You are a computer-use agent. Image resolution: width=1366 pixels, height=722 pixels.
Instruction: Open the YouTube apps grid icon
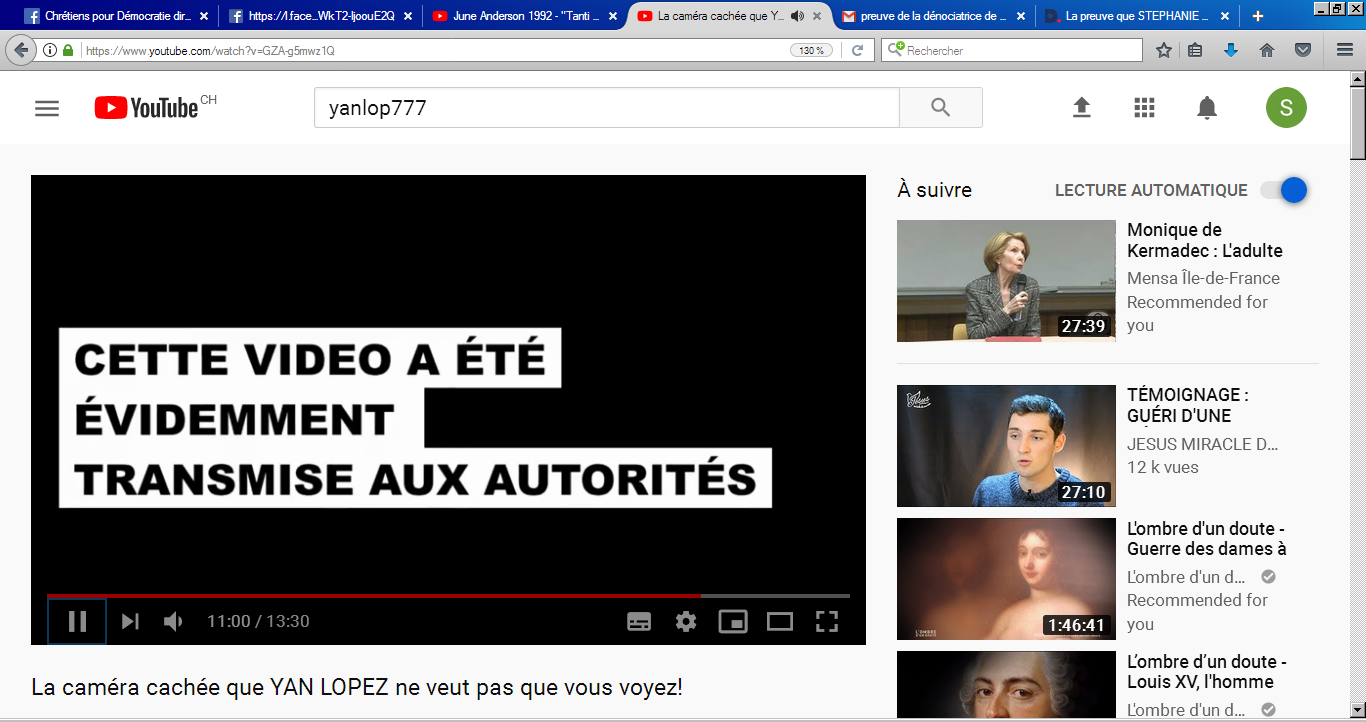(1144, 108)
